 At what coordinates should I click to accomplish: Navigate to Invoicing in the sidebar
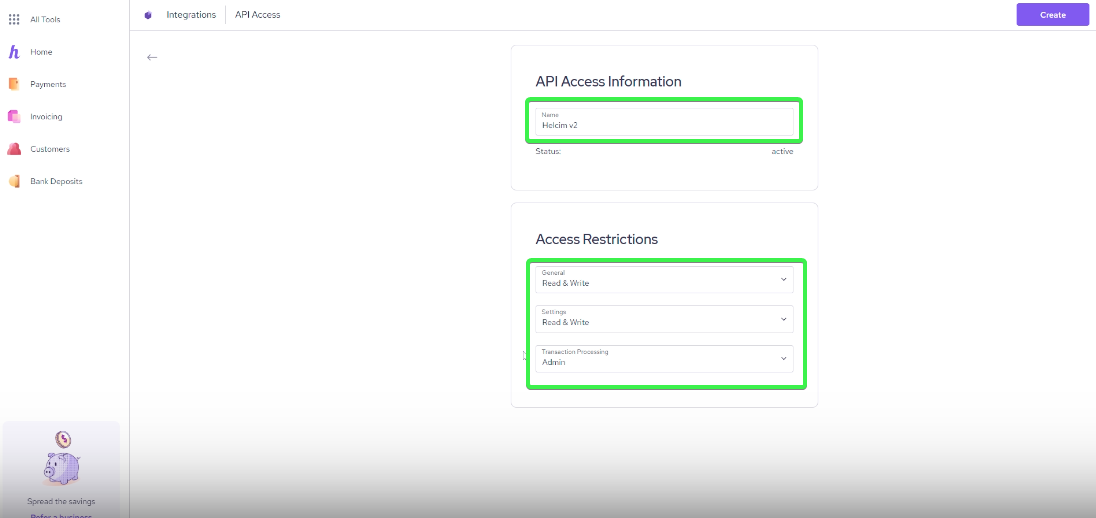tap(46, 117)
